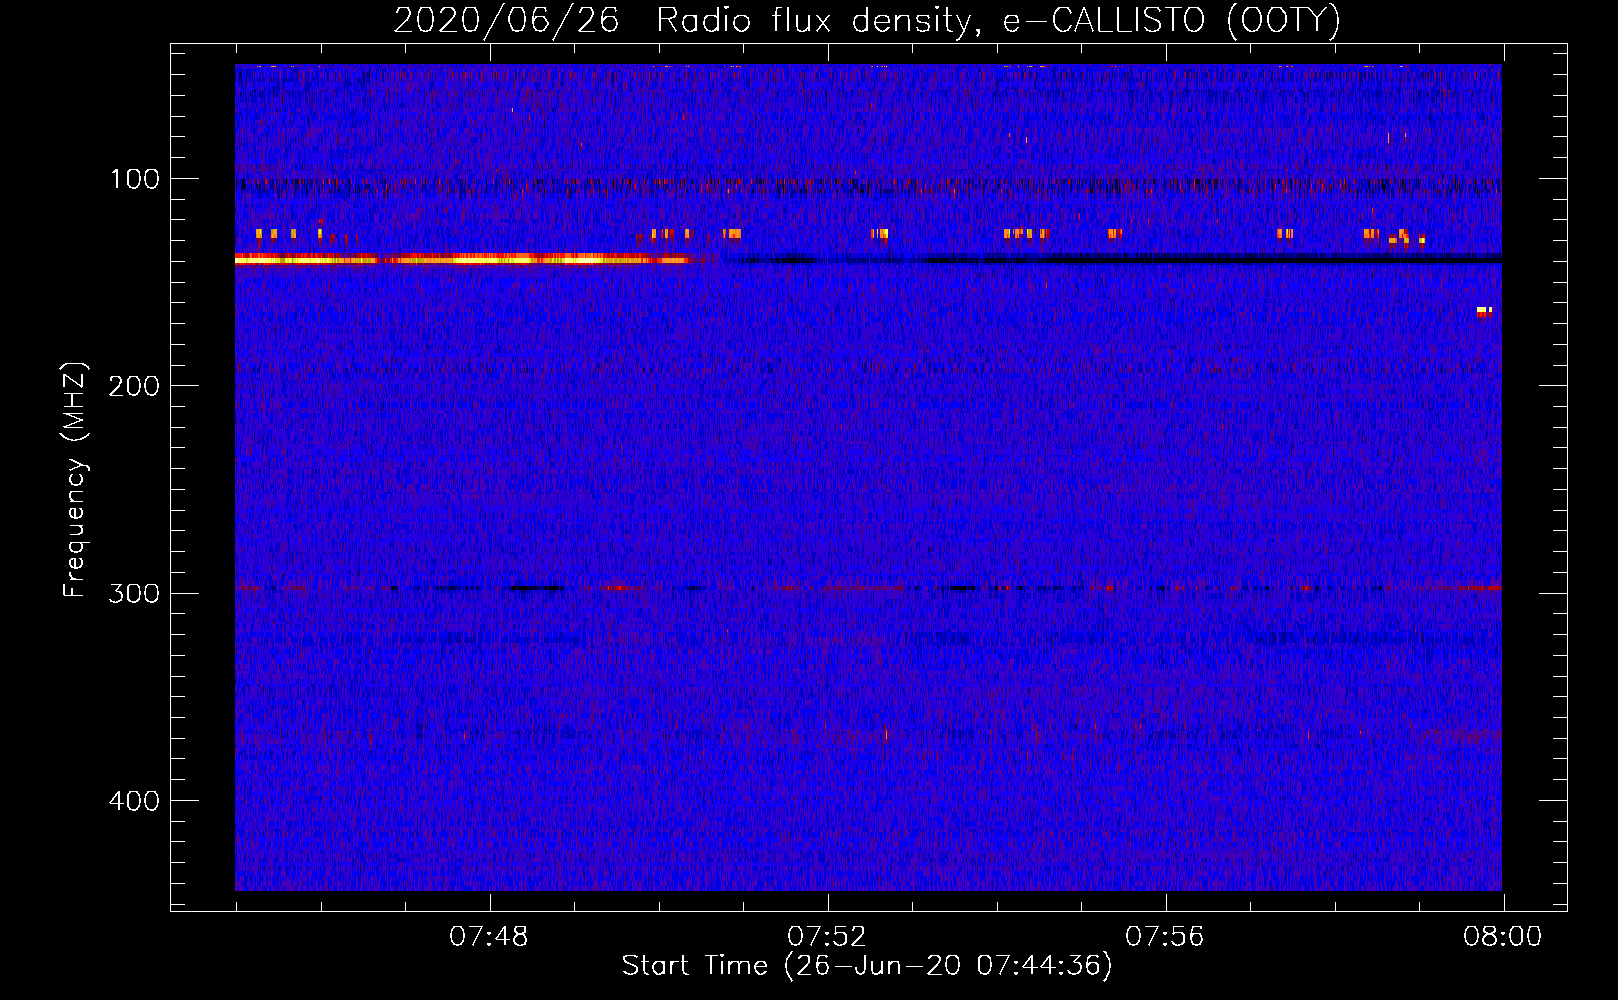Click the plot title "2020/06/26 Radio flux density, e-CALLISTO (OOTY)"
This screenshot has width=1618, height=1000.
(x=866, y=20)
